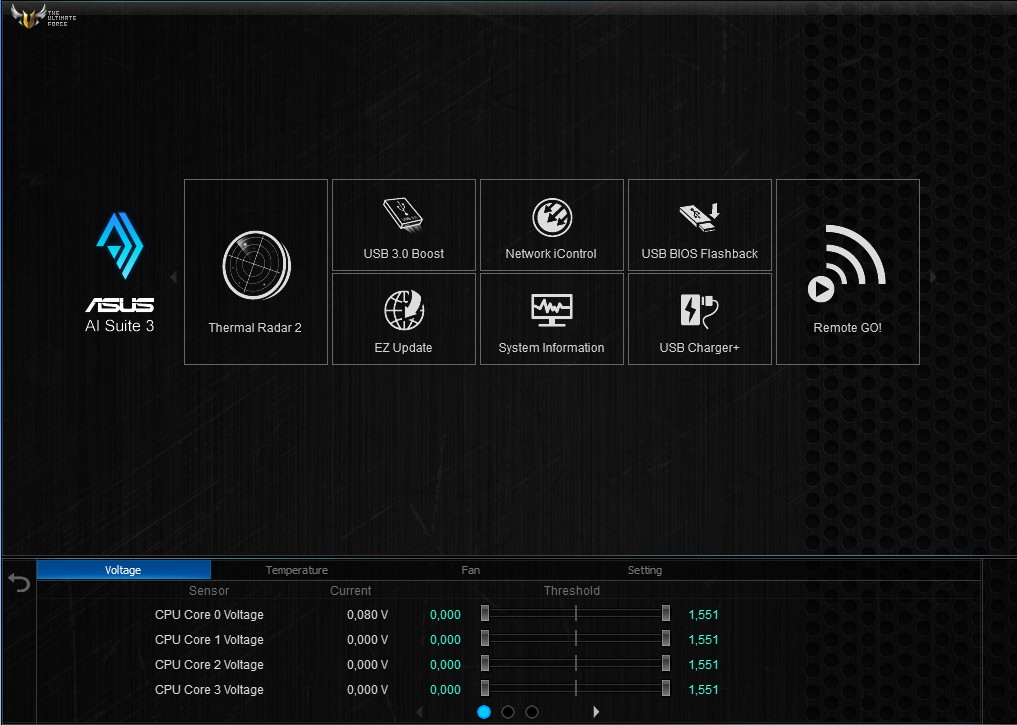Click the back arrow in monitor panel
Screen dimensions: 1017x725
tap(19, 583)
